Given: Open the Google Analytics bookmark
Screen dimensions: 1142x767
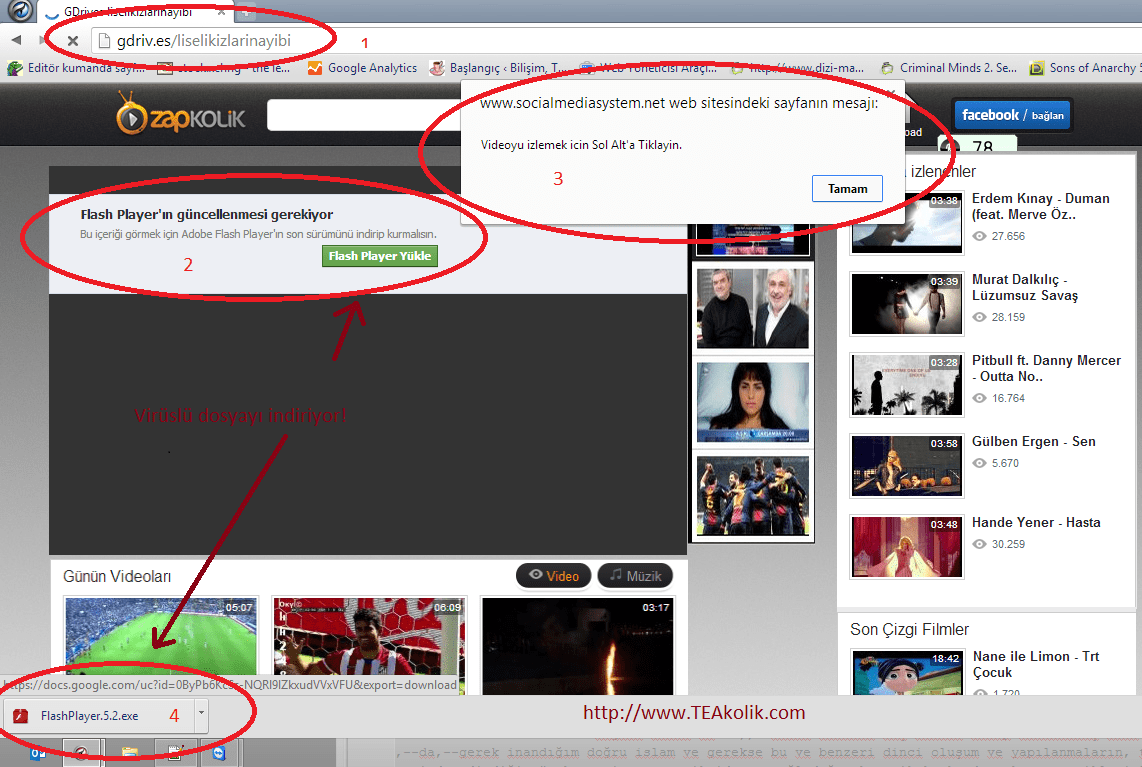Looking at the screenshot, I should [x=362, y=68].
